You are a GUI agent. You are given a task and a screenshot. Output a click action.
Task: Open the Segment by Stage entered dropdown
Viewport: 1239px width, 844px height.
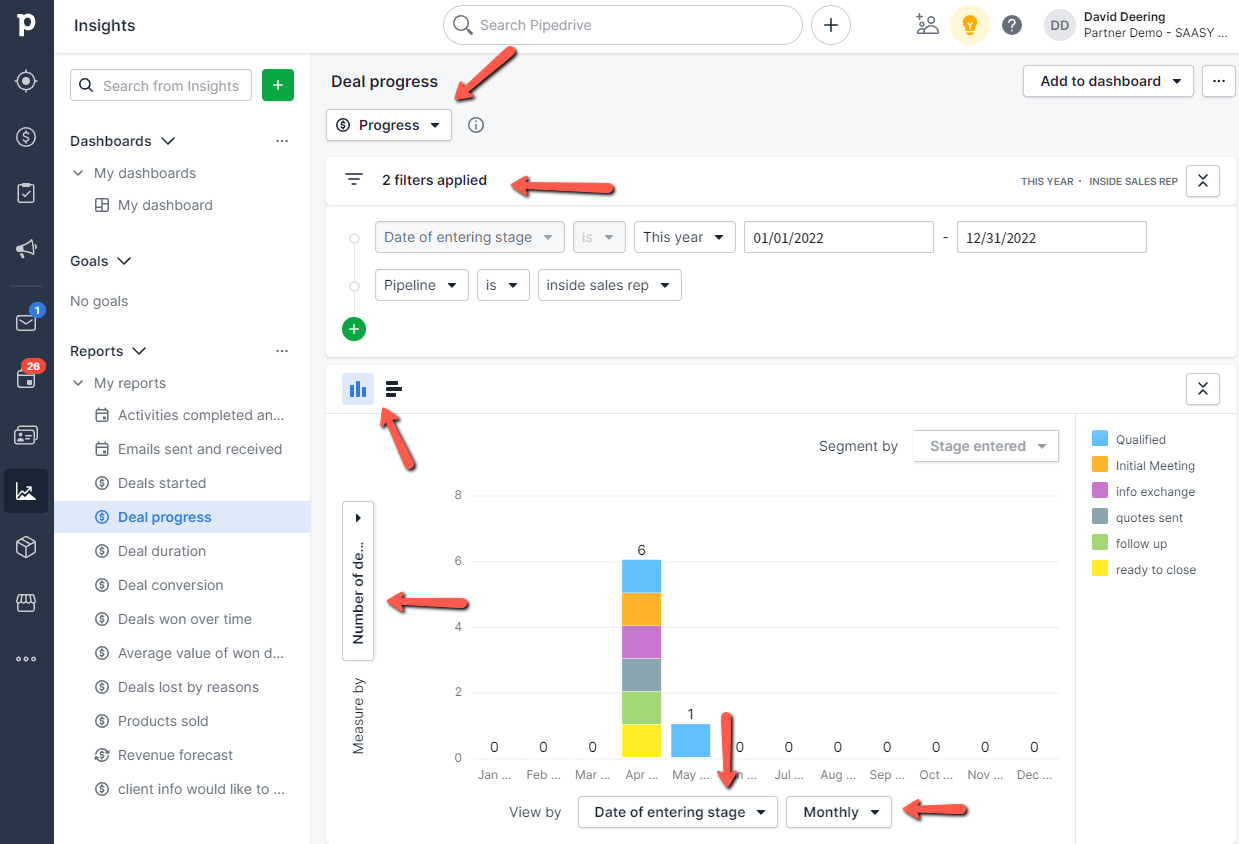pos(986,446)
